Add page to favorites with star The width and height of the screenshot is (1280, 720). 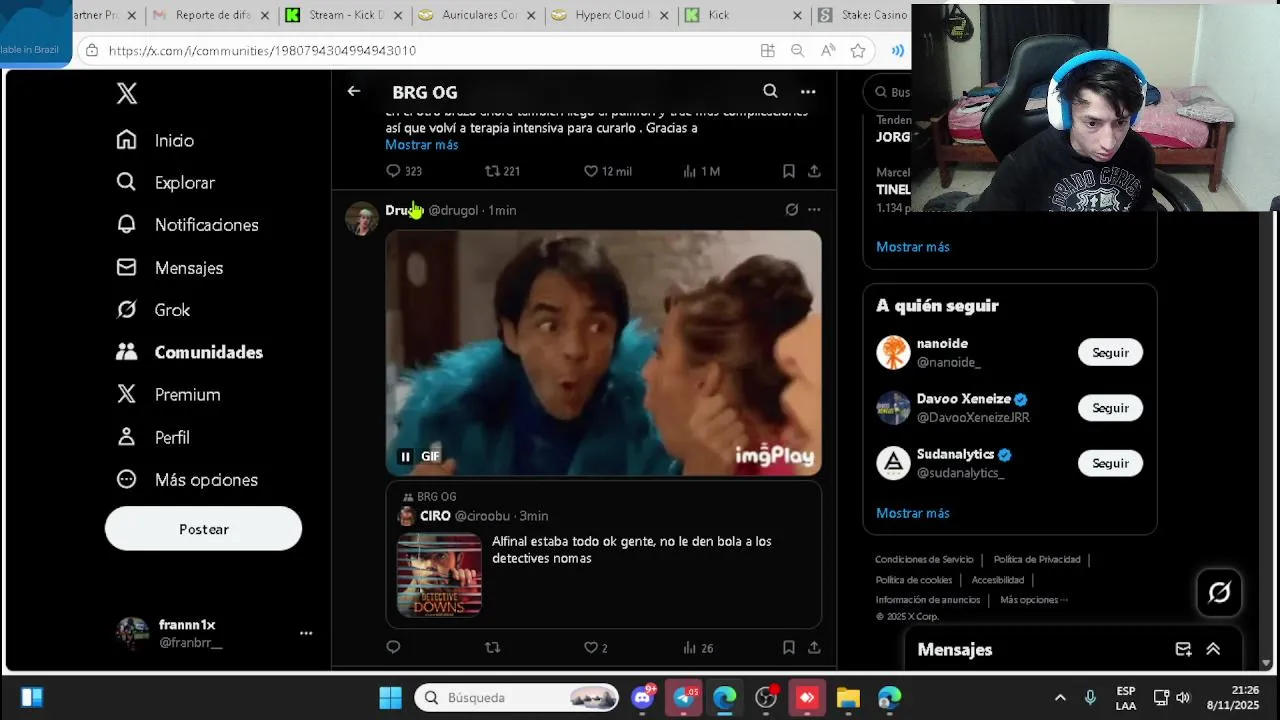pyautogui.click(x=858, y=50)
